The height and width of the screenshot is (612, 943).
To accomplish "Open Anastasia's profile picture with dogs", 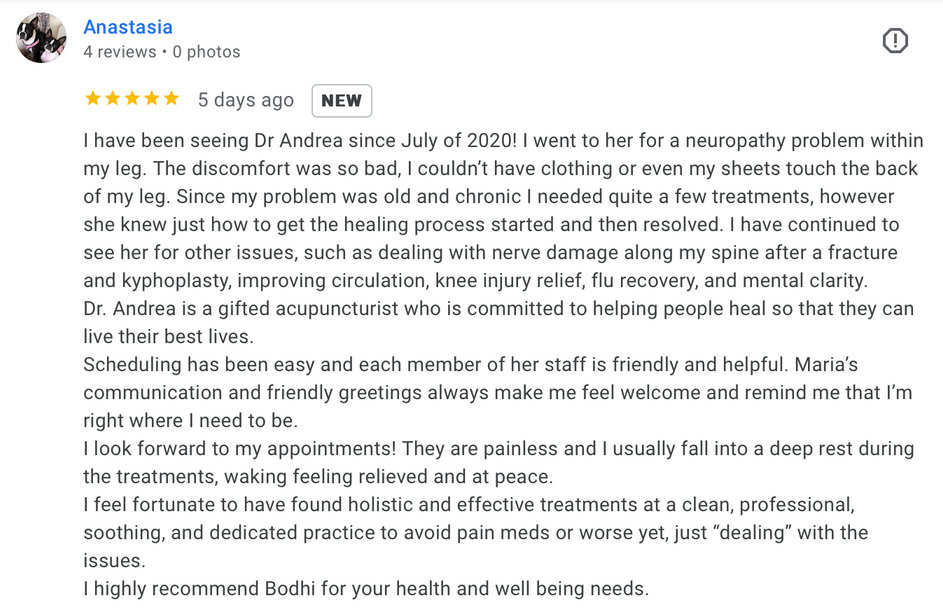I will (x=41, y=38).
